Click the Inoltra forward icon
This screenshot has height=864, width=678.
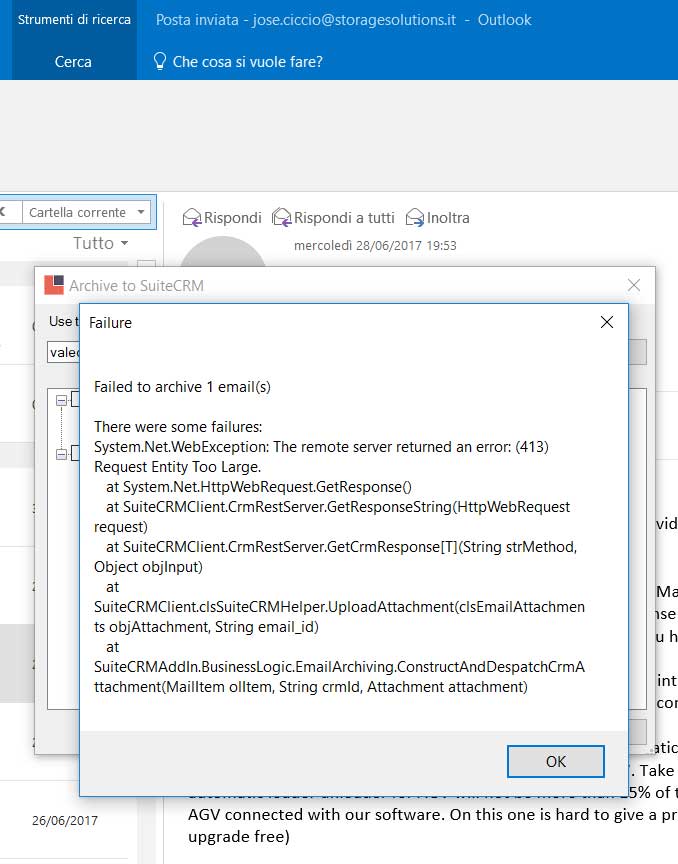click(415, 218)
